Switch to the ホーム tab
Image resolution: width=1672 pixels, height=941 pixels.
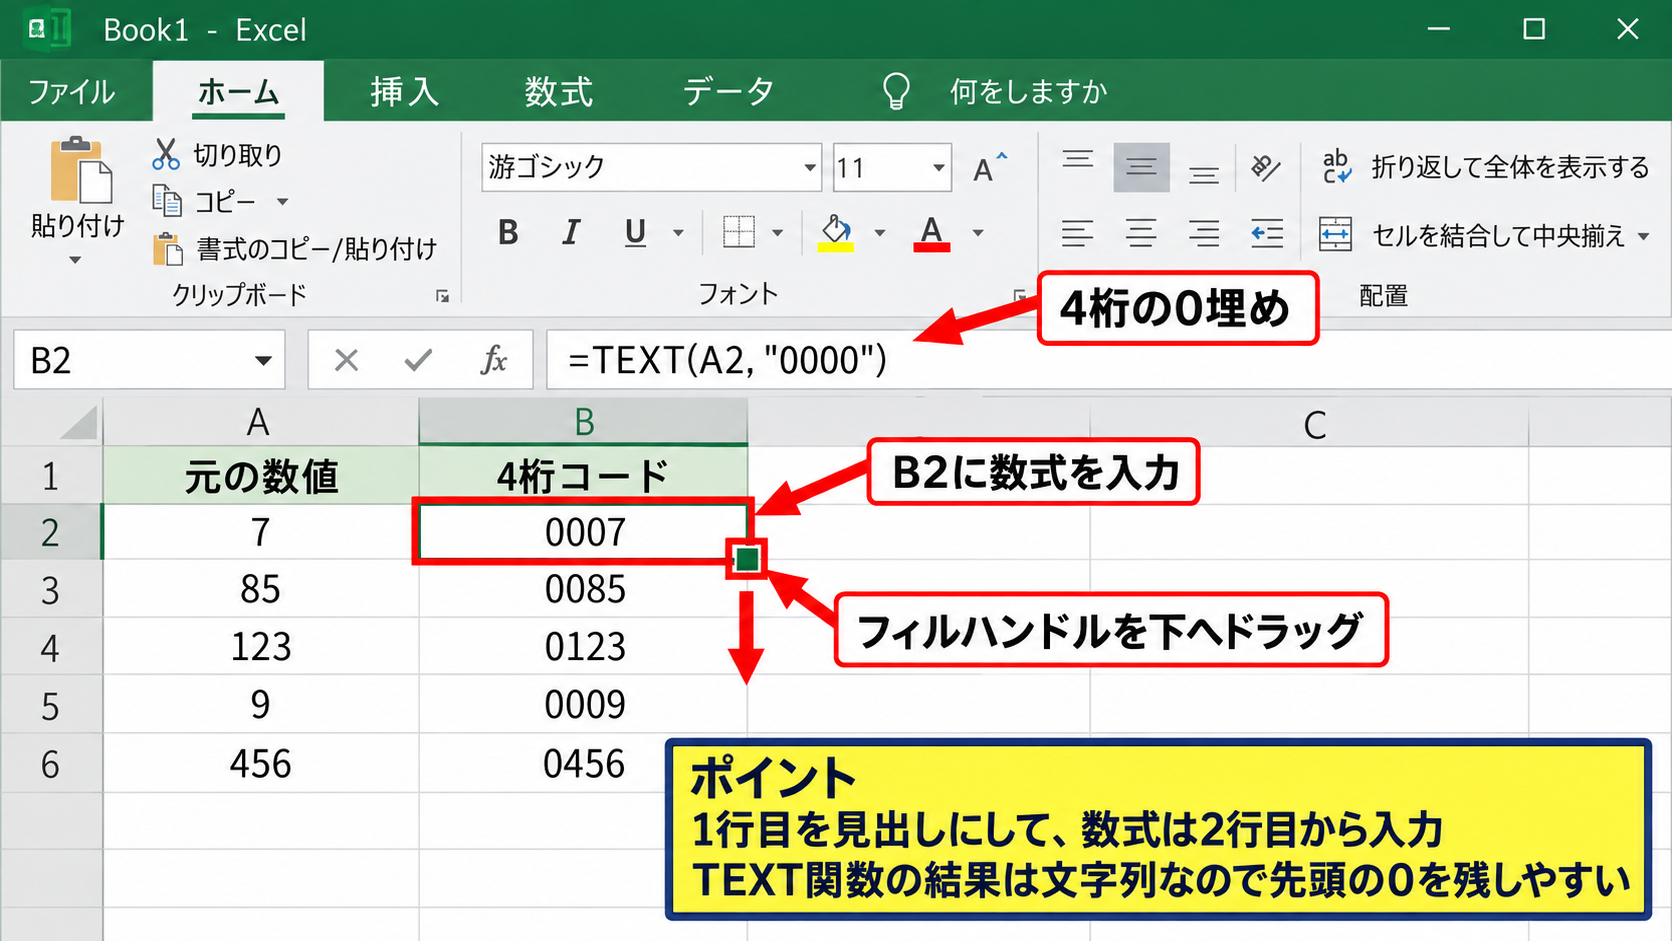tap(238, 91)
